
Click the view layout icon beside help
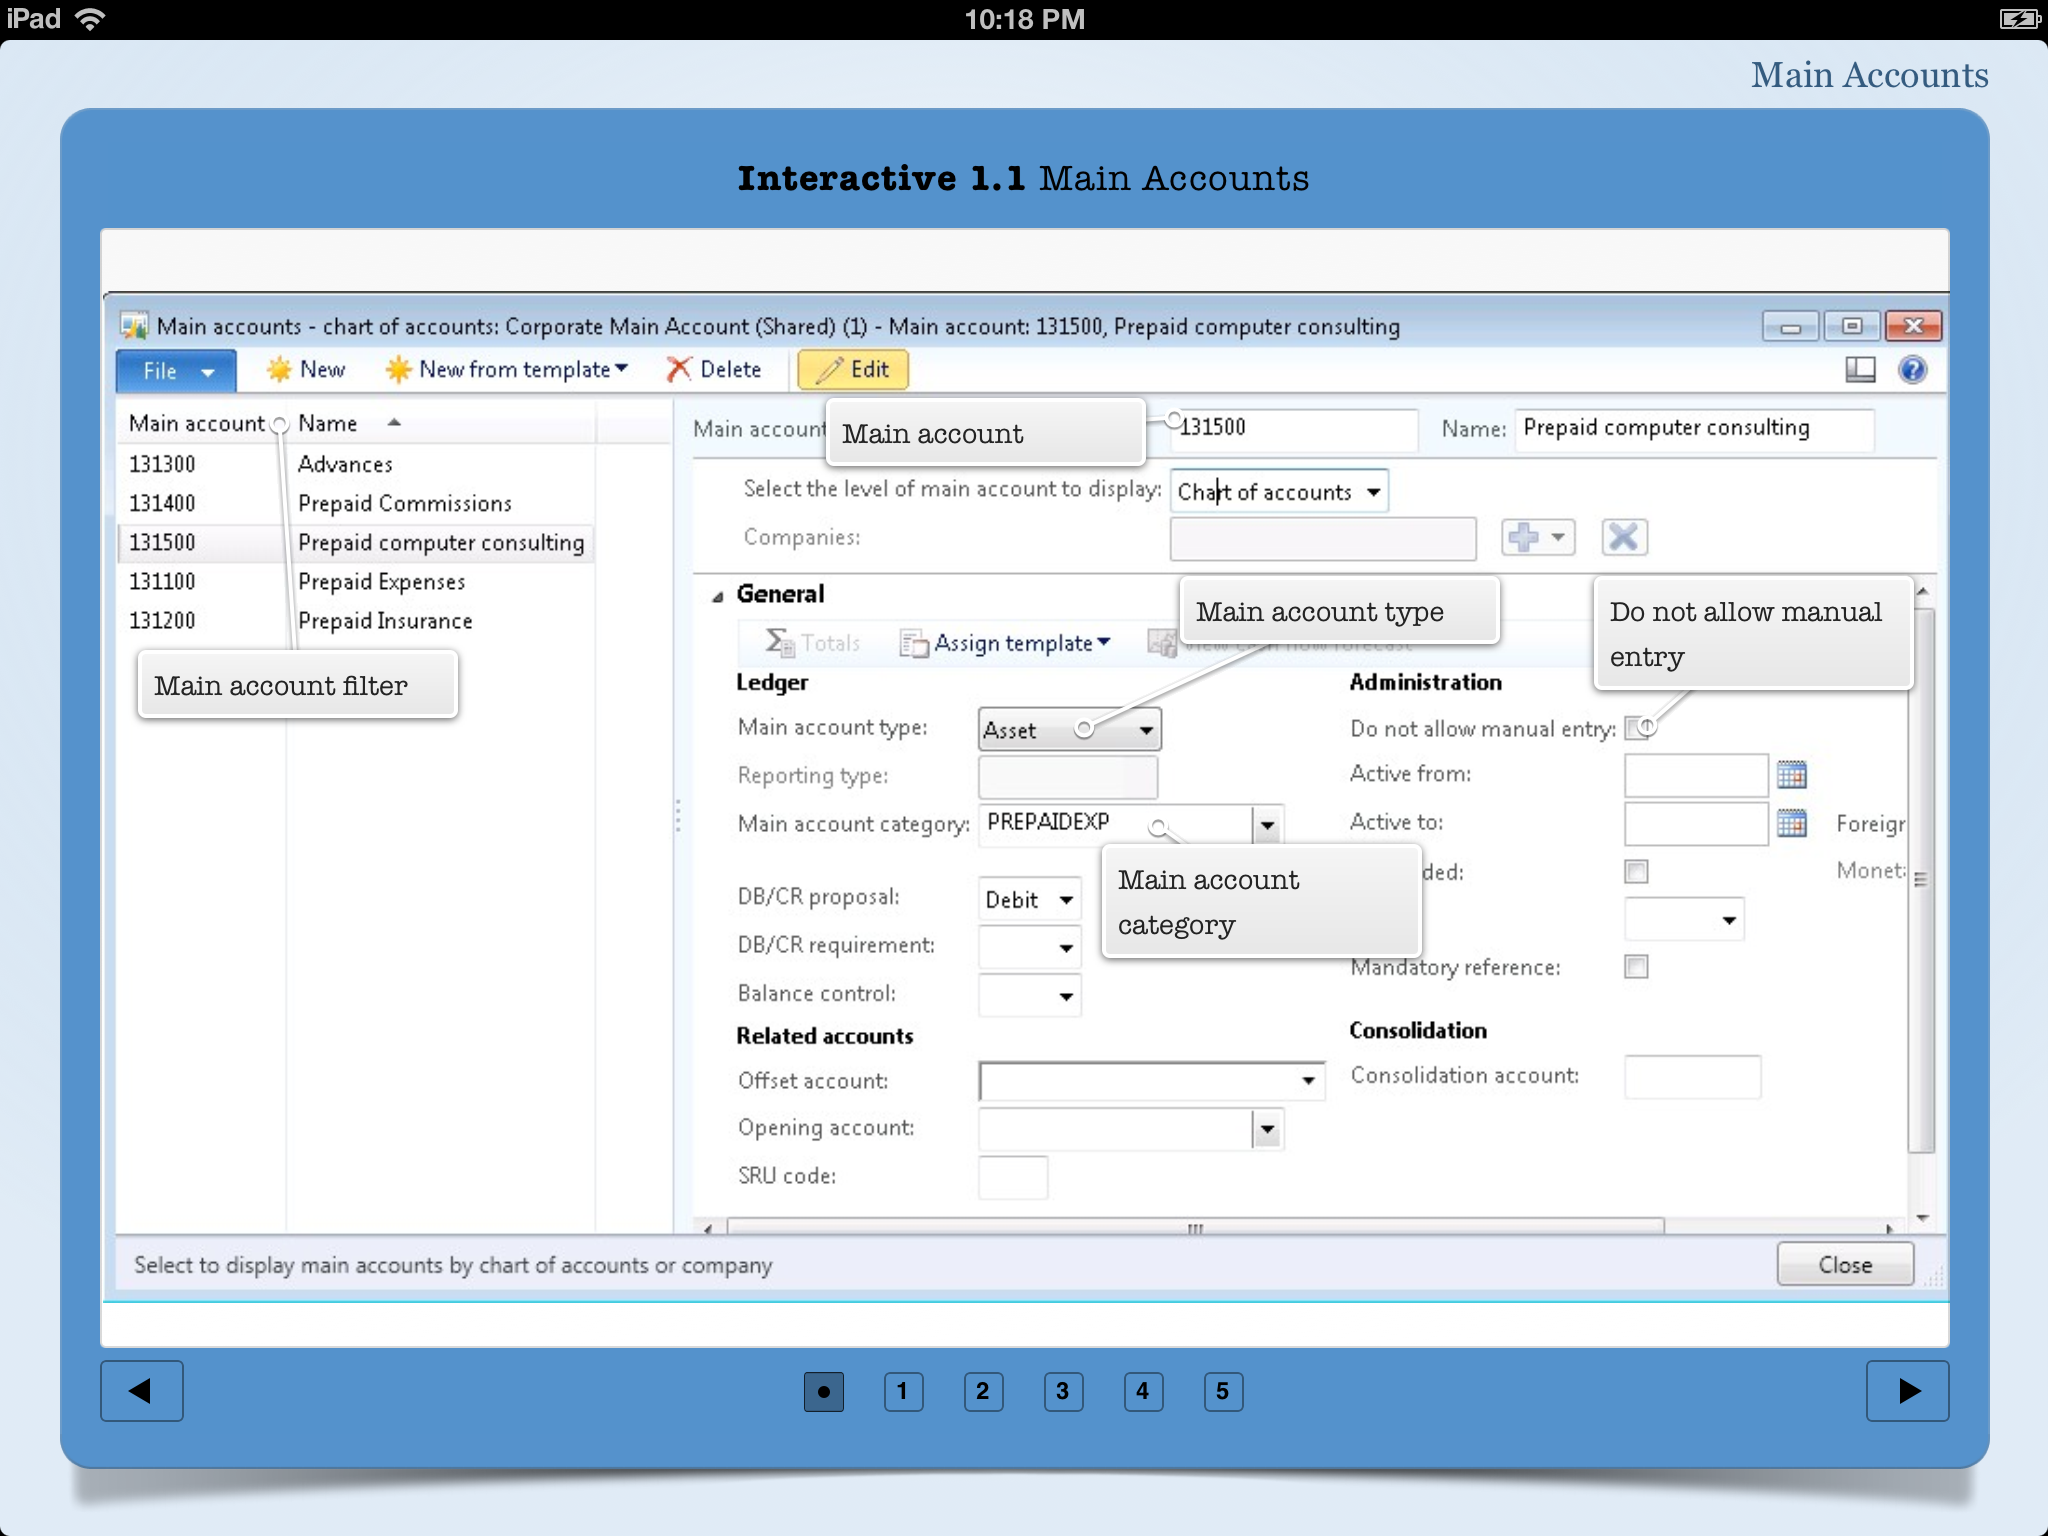tap(1859, 370)
